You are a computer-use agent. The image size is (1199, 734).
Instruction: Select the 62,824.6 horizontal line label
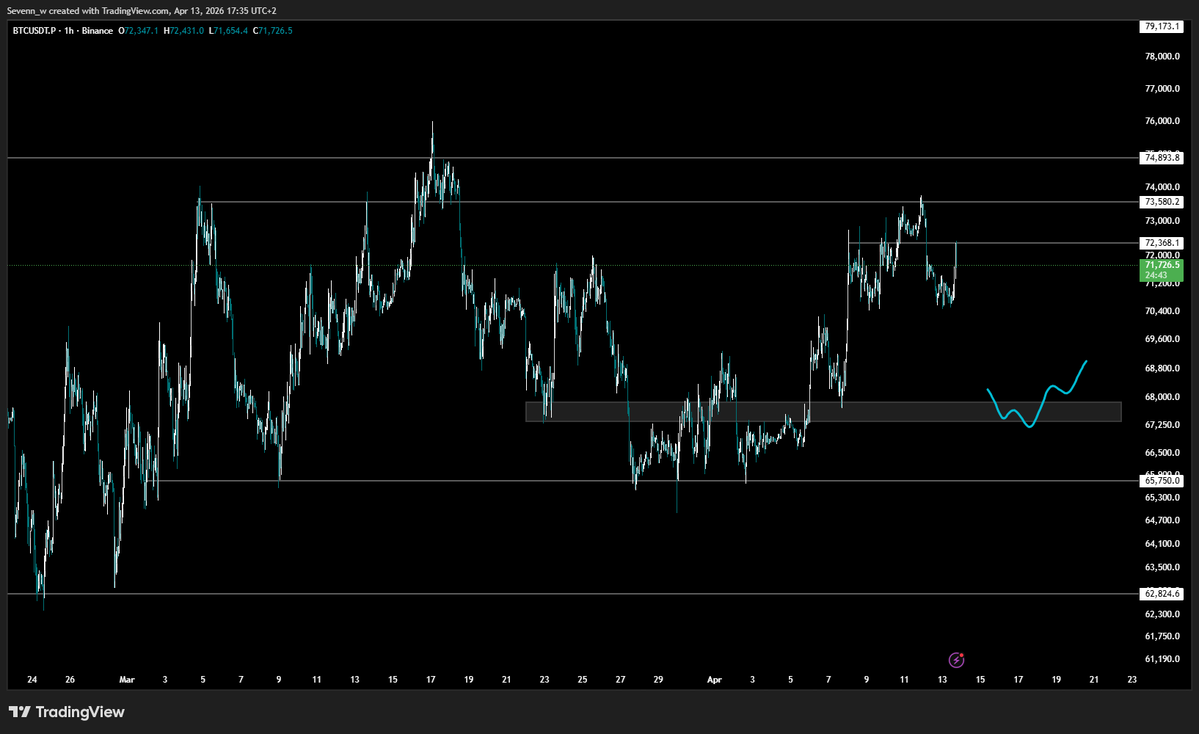(x=1161, y=594)
